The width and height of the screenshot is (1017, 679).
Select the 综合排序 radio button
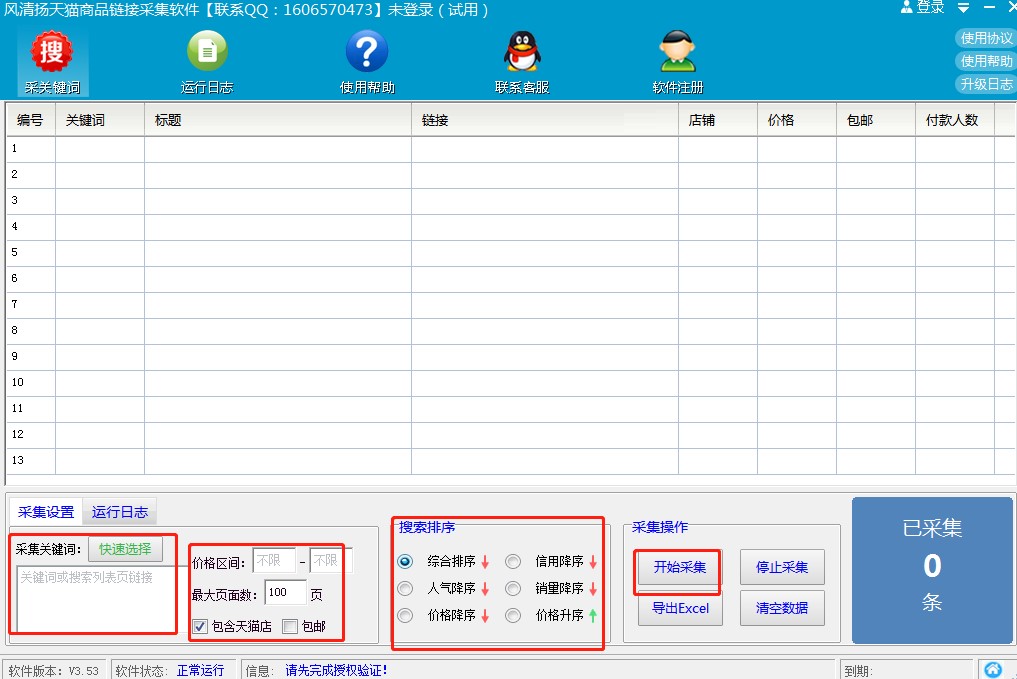405,561
